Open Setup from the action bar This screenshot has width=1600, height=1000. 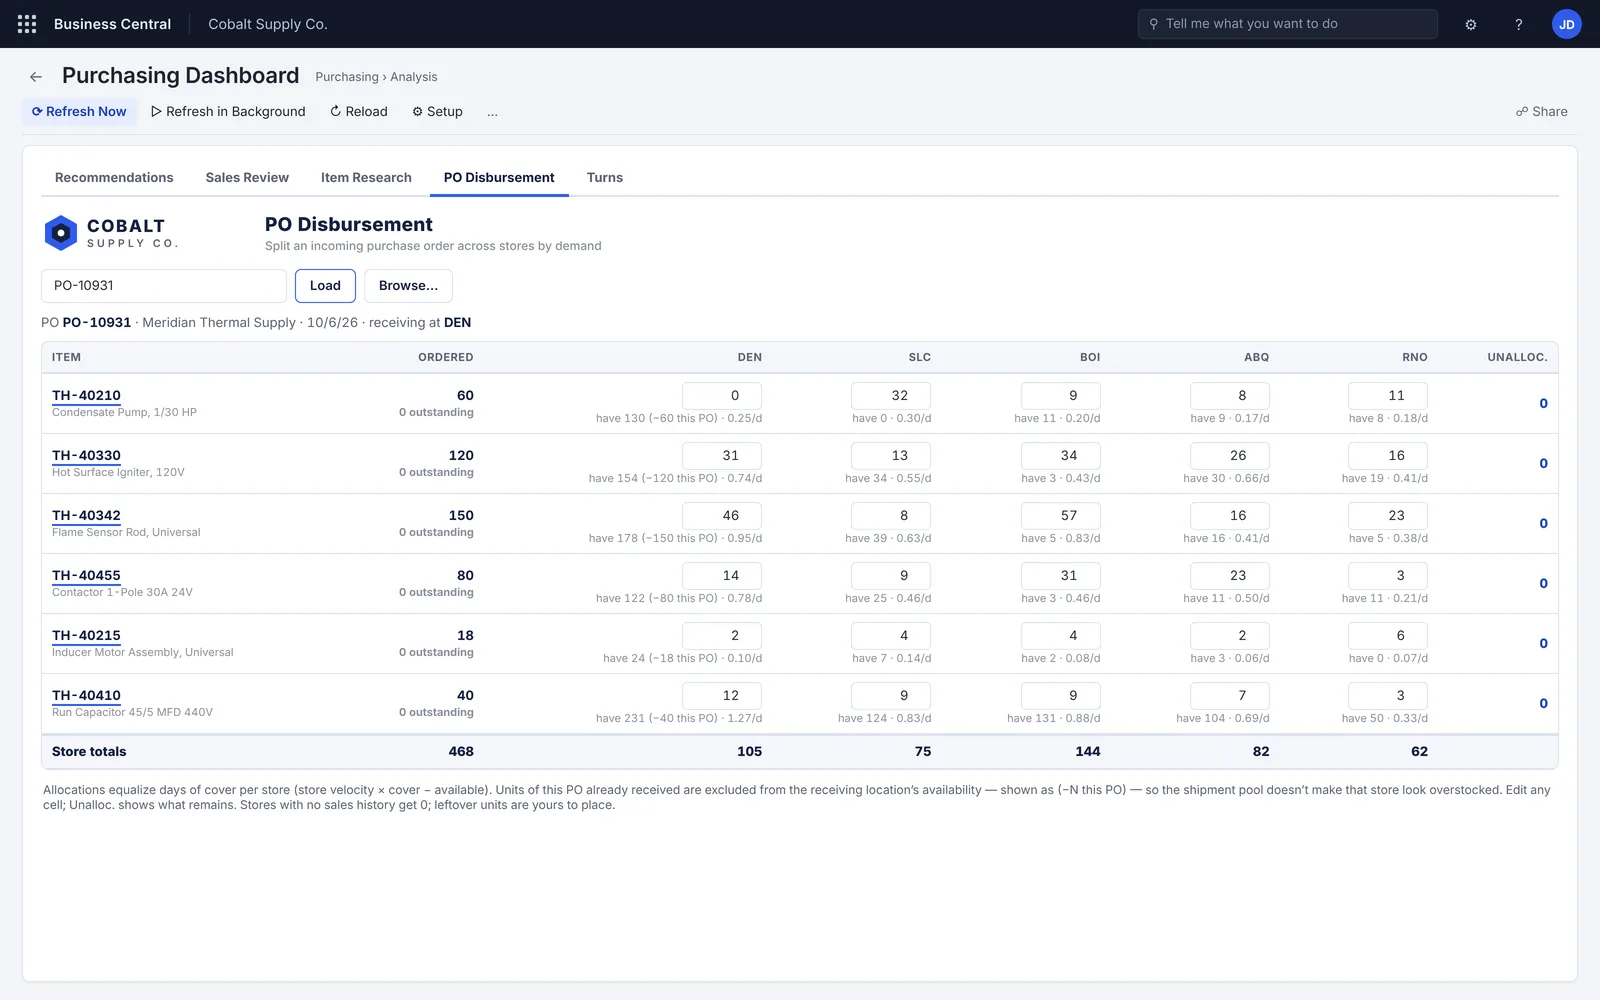(437, 112)
